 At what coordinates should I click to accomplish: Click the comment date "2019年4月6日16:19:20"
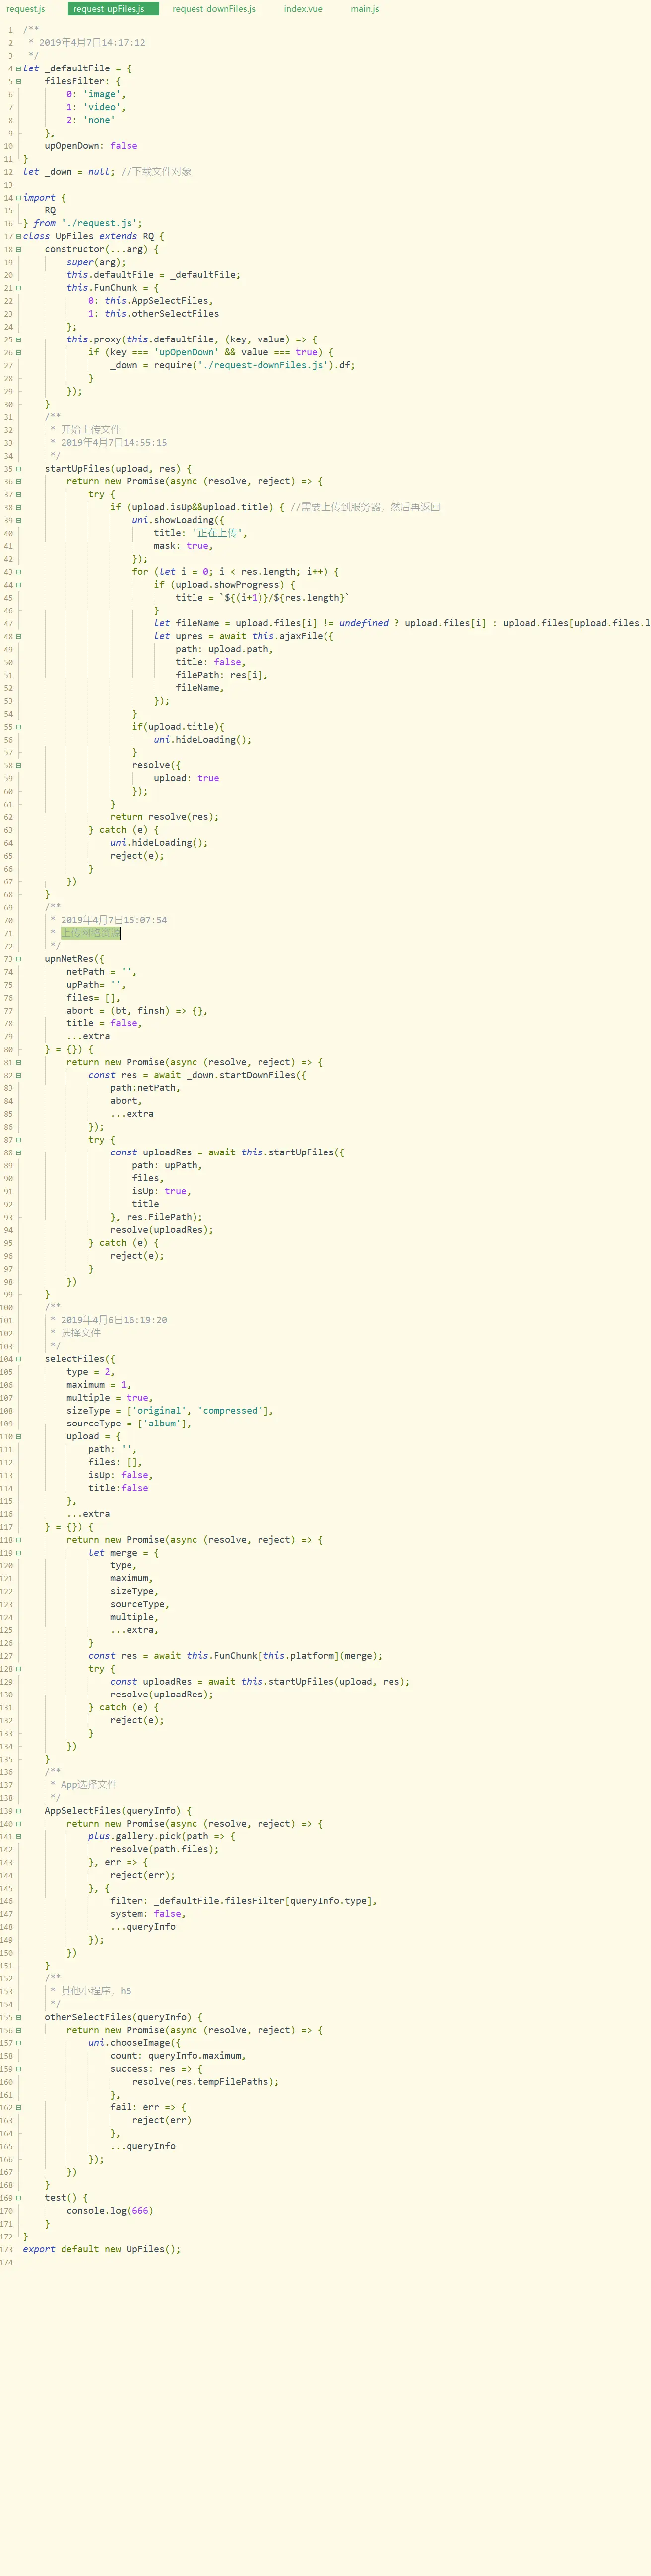114,1320
